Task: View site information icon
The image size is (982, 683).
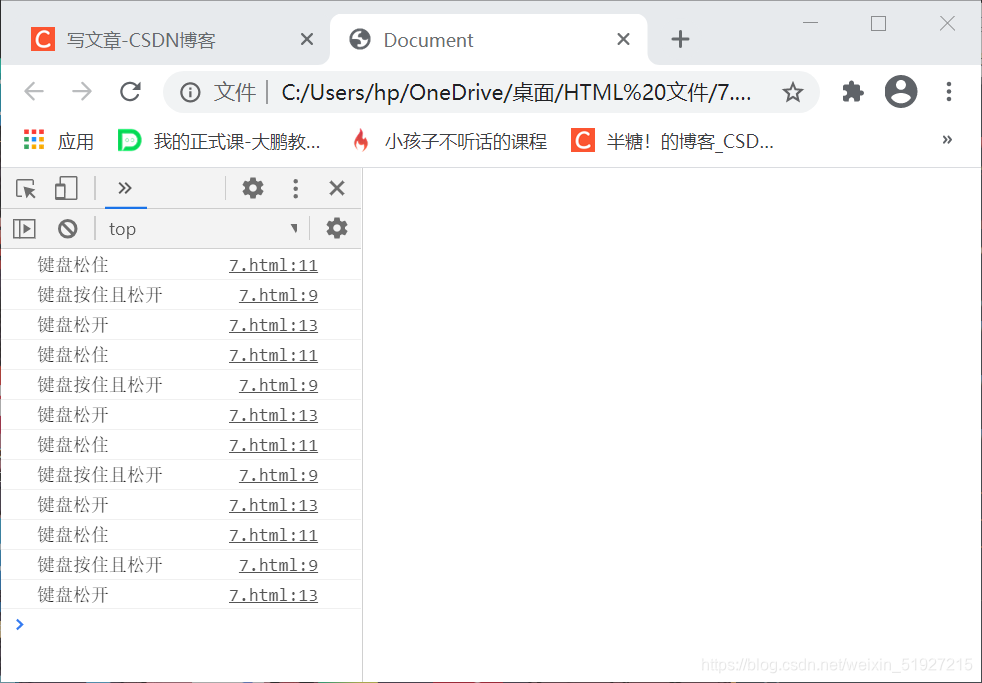Action: pyautogui.click(x=190, y=93)
